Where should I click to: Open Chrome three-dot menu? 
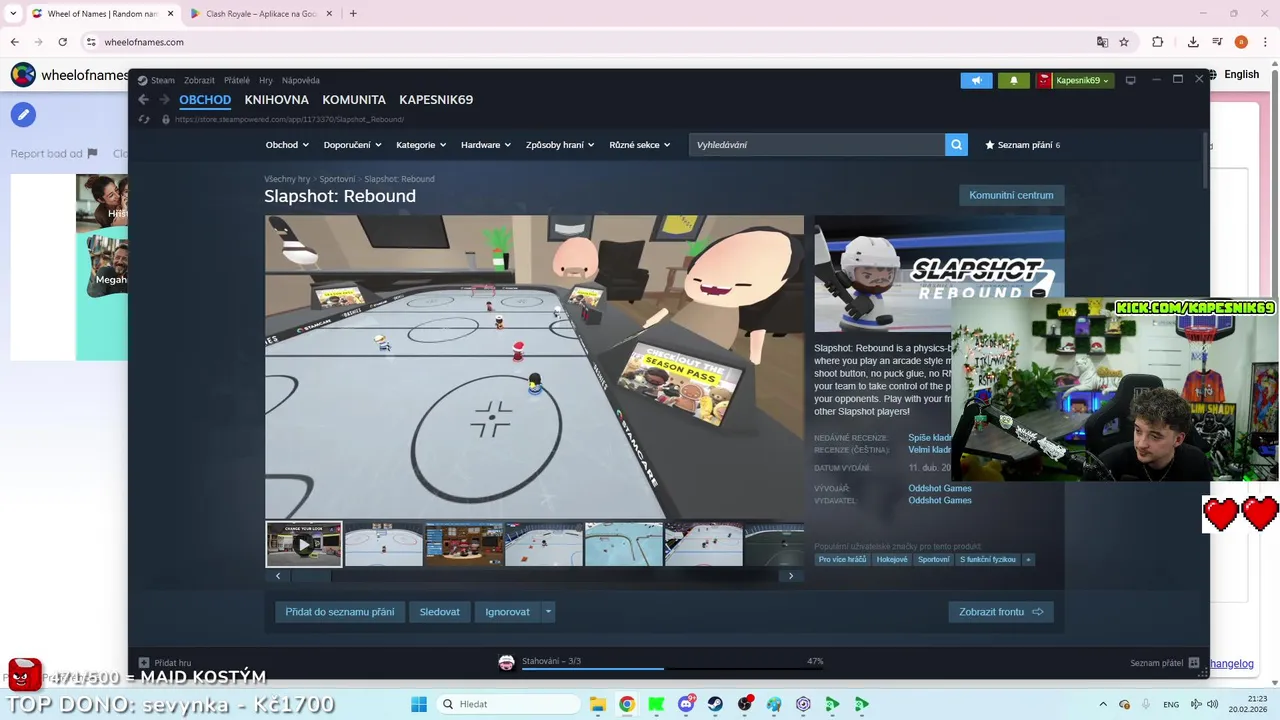coord(1265,42)
